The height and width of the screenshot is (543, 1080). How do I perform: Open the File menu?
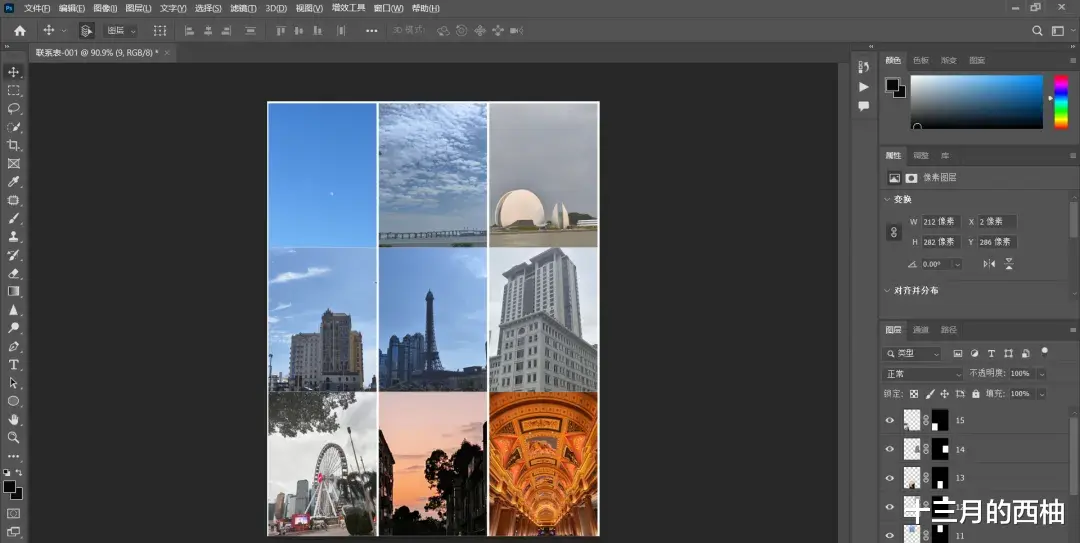click(37, 8)
